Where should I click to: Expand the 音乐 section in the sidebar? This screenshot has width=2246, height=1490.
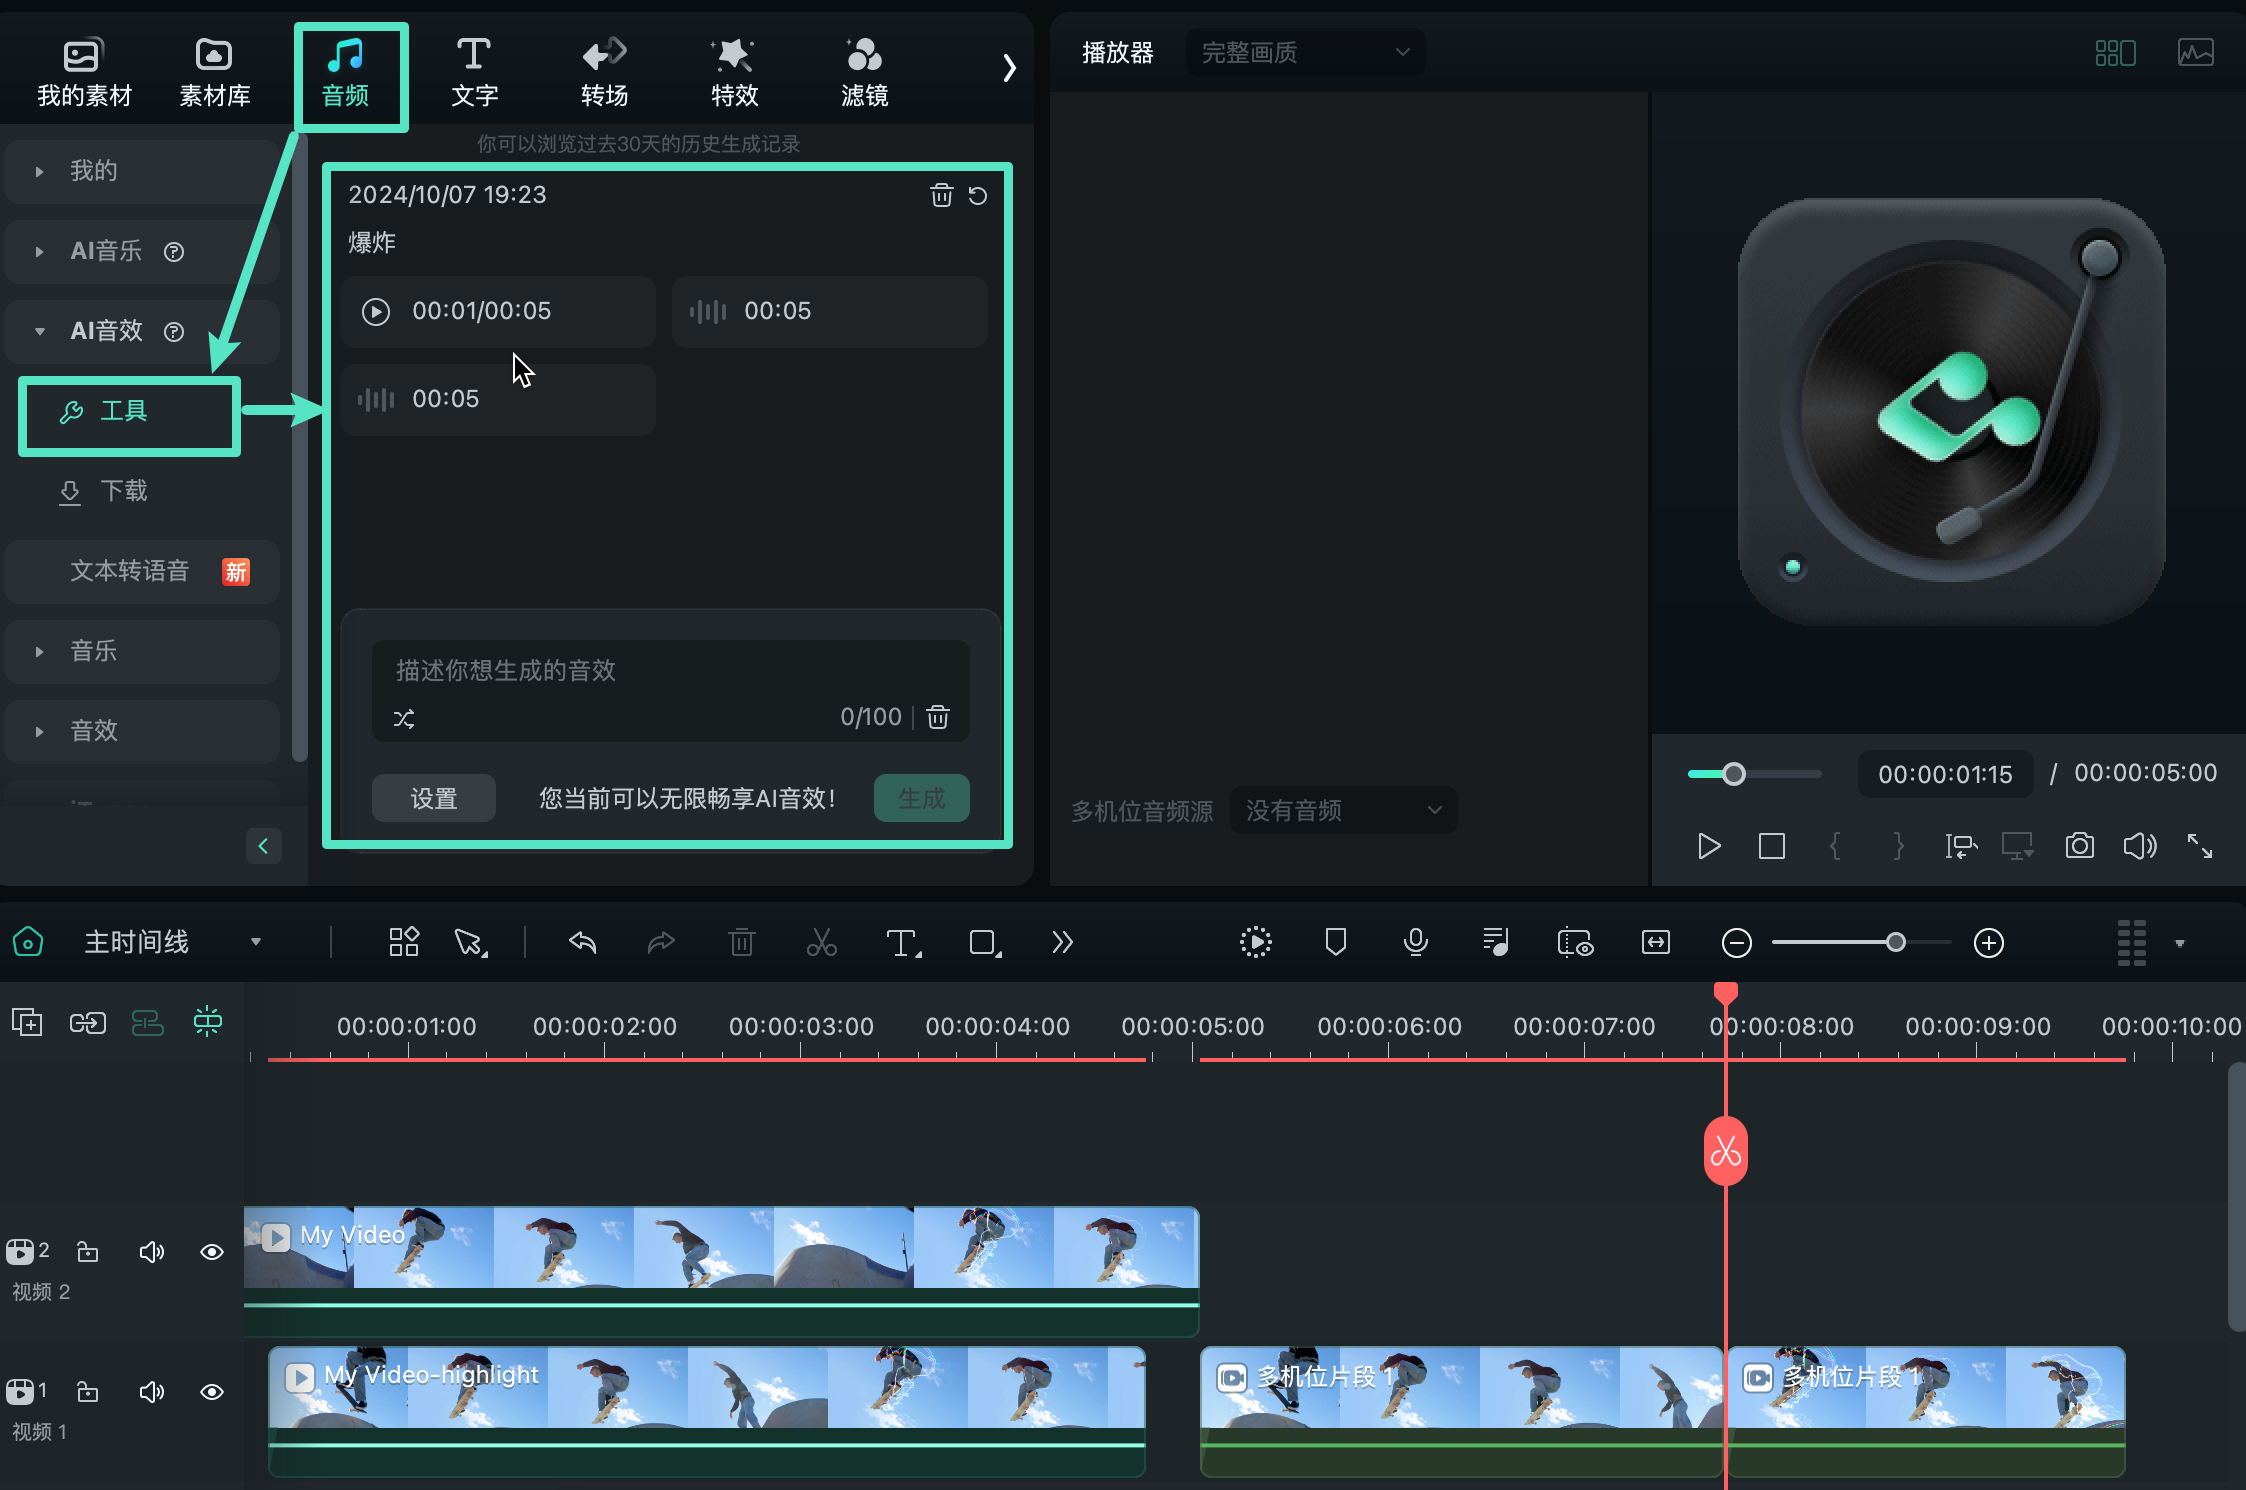[93, 651]
